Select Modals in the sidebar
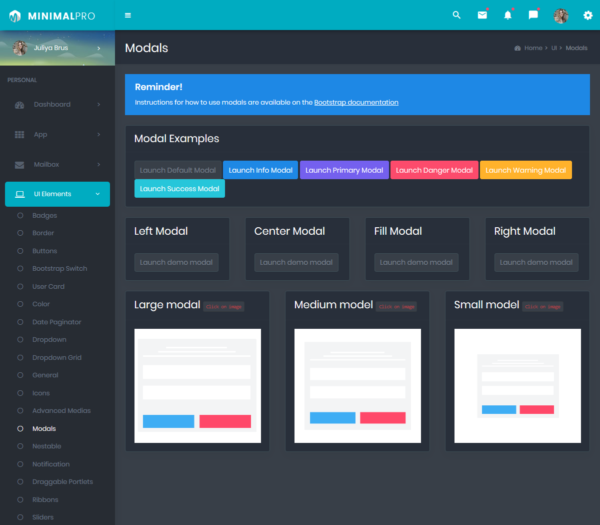Image resolution: width=600 pixels, height=525 pixels. click(x=44, y=429)
